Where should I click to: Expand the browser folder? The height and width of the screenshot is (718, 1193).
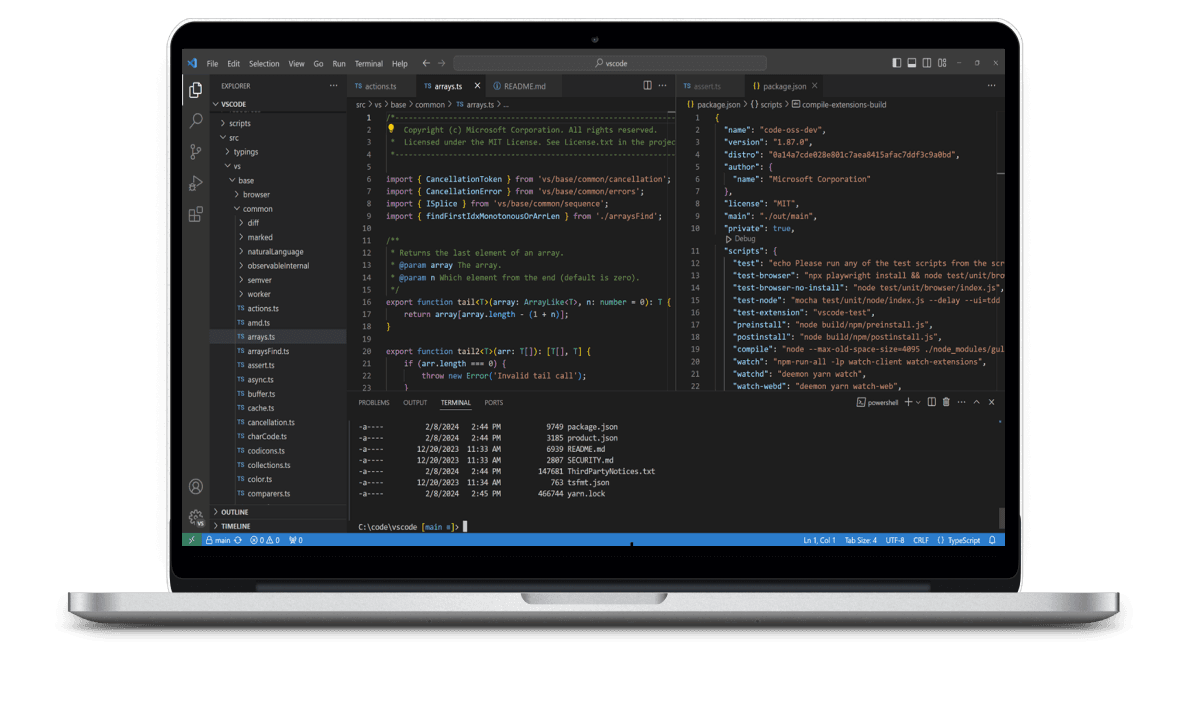point(278,195)
